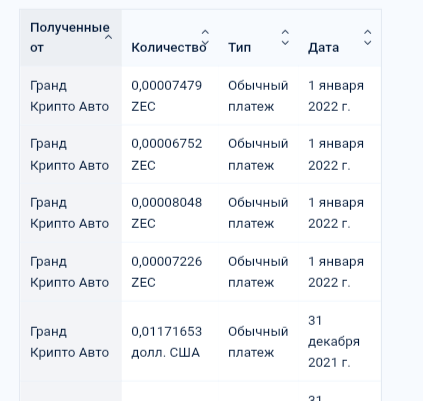This screenshot has width=423, height=401.
Task: Click the Количество column sort arrows
Action: 205,37
